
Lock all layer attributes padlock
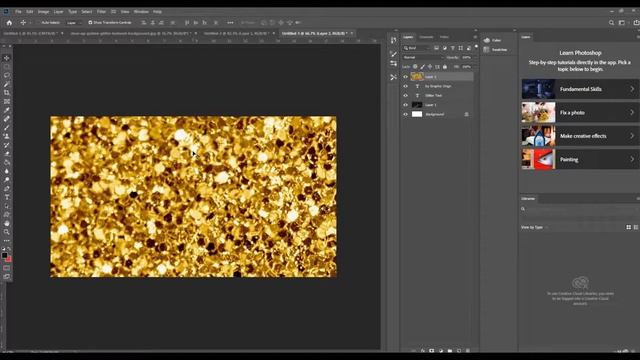[x=445, y=67]
